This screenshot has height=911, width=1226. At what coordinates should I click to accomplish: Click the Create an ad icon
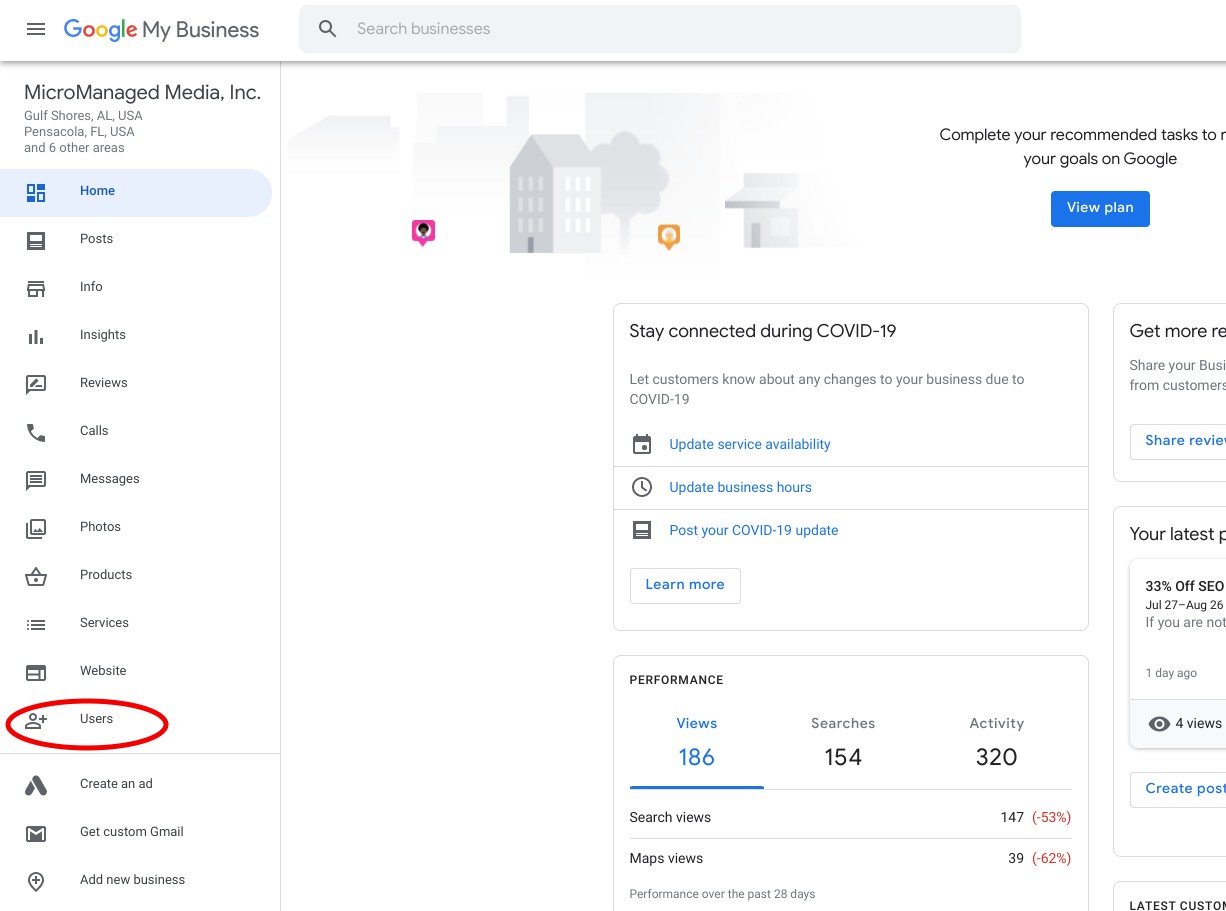tap(36, 786)
